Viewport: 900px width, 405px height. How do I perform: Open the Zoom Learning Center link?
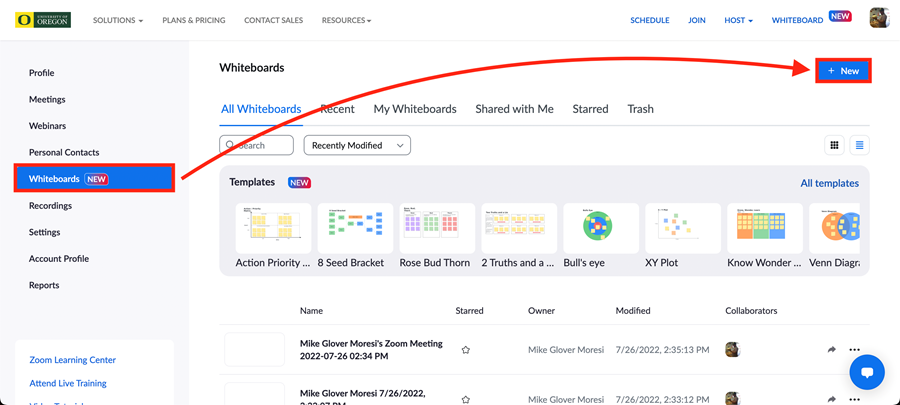(x=72, y=360)
